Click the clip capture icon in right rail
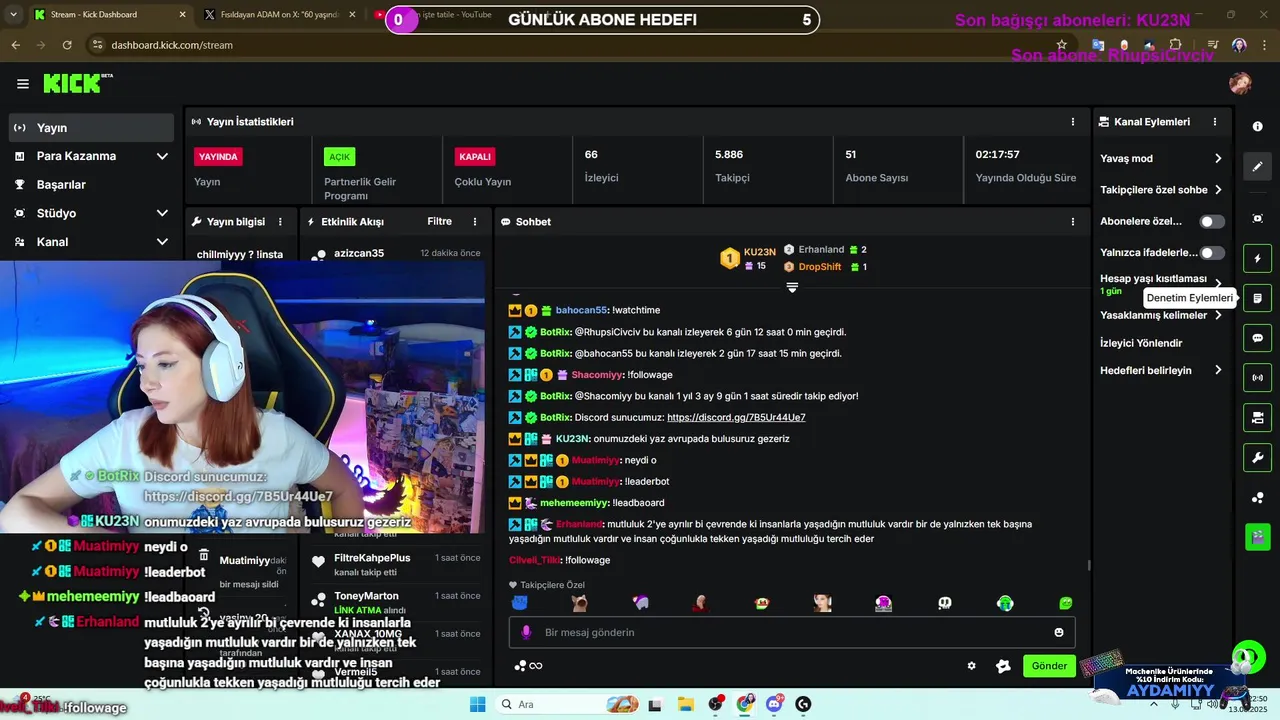 click(1257, 218)
